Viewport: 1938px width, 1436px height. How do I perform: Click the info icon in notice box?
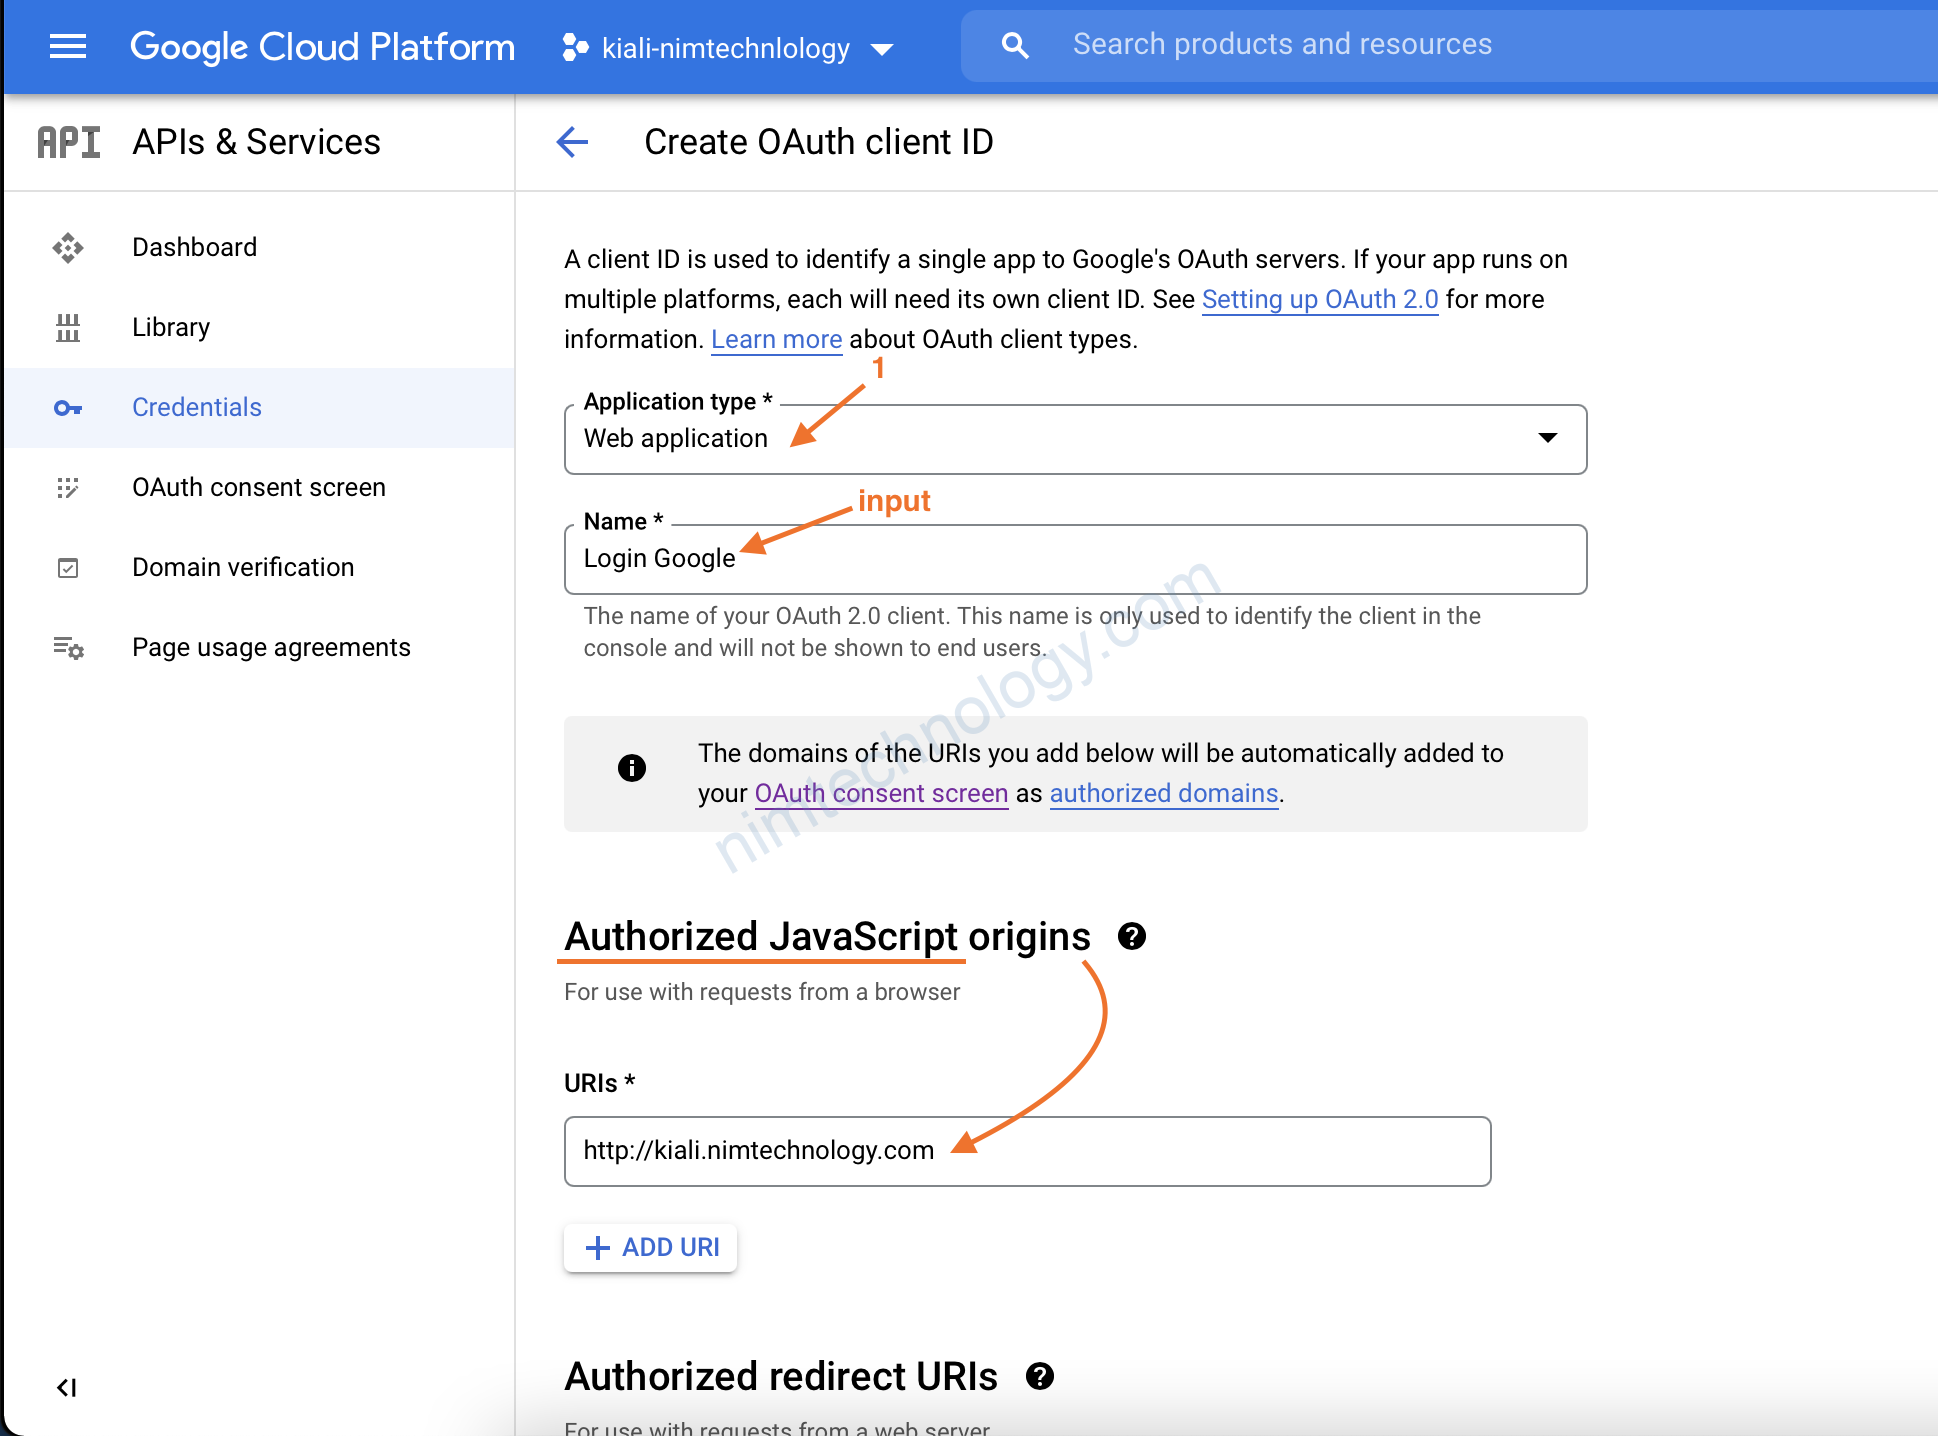tap(632, 768)
